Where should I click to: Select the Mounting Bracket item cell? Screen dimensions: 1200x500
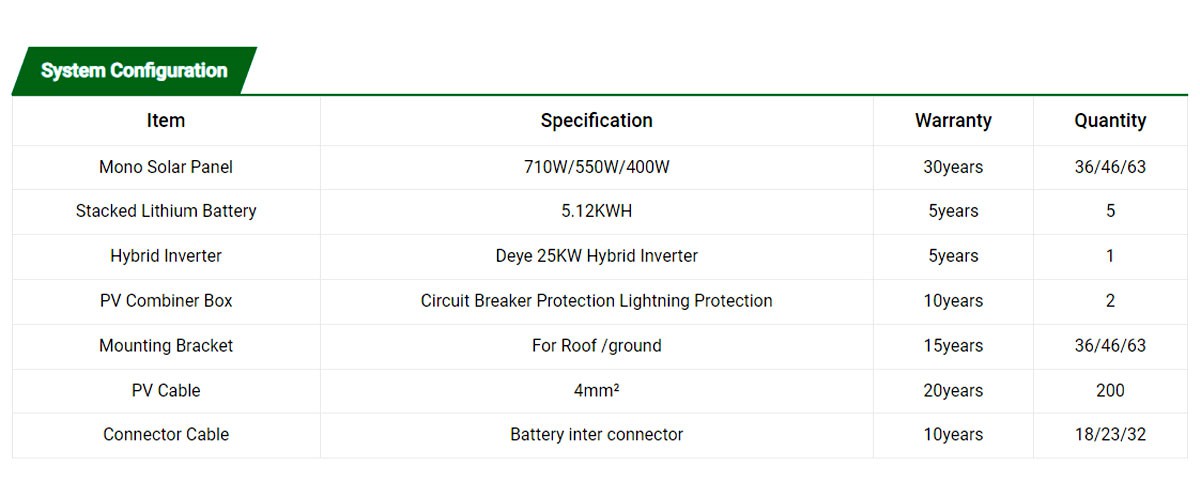coord(166,346)
